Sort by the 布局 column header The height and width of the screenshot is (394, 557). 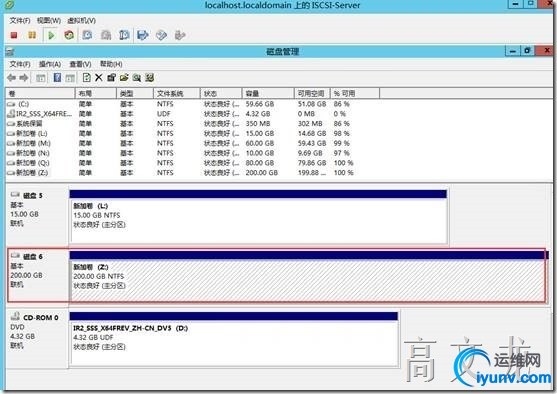(96, 93)
